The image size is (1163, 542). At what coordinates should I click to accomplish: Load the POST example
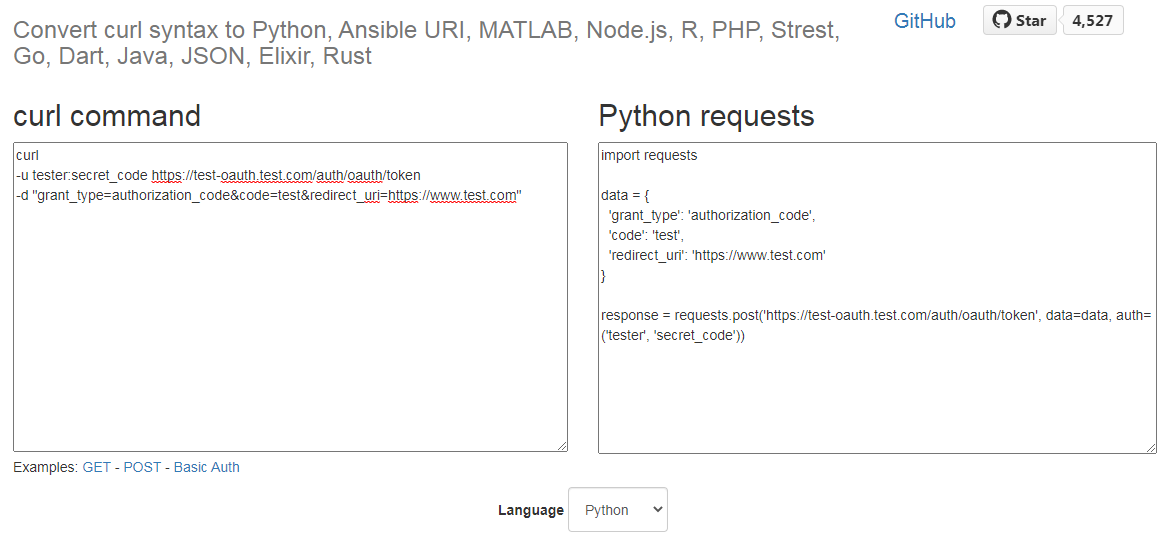coord(142,467)
